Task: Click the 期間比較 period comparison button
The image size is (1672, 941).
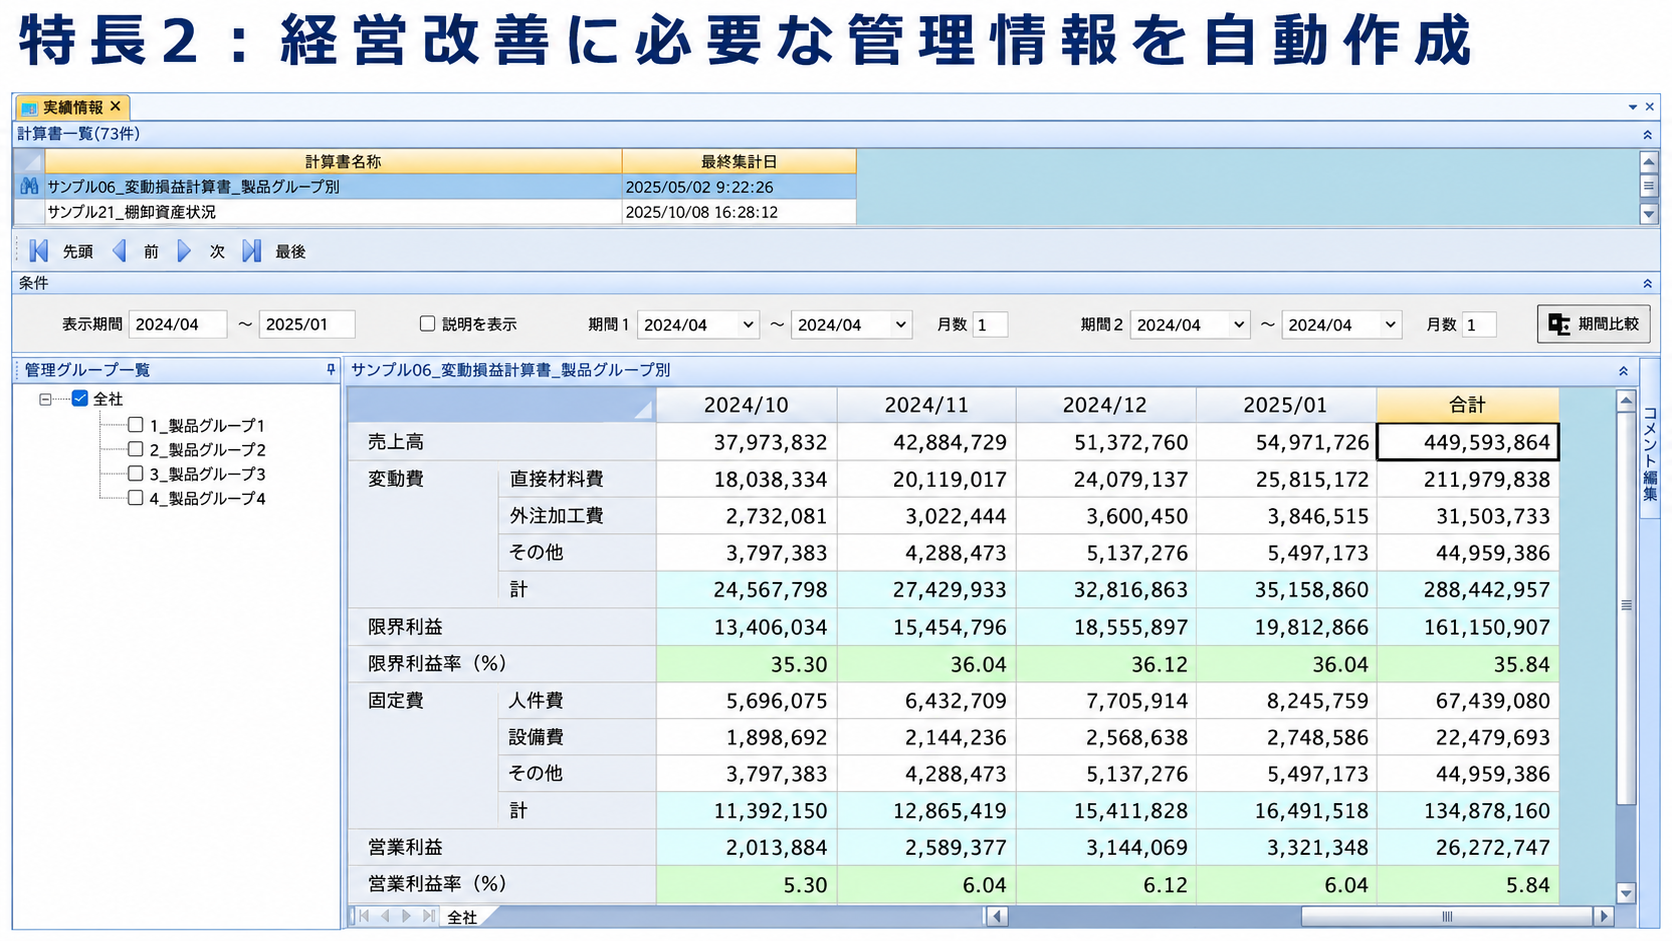Action: [1593, 324]
